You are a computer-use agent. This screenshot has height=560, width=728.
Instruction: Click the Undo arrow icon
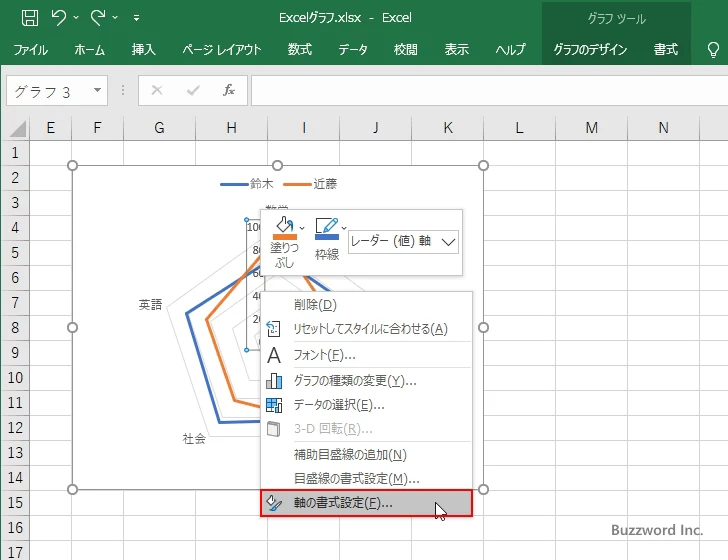pyautogui.click(x=59, y=18)
